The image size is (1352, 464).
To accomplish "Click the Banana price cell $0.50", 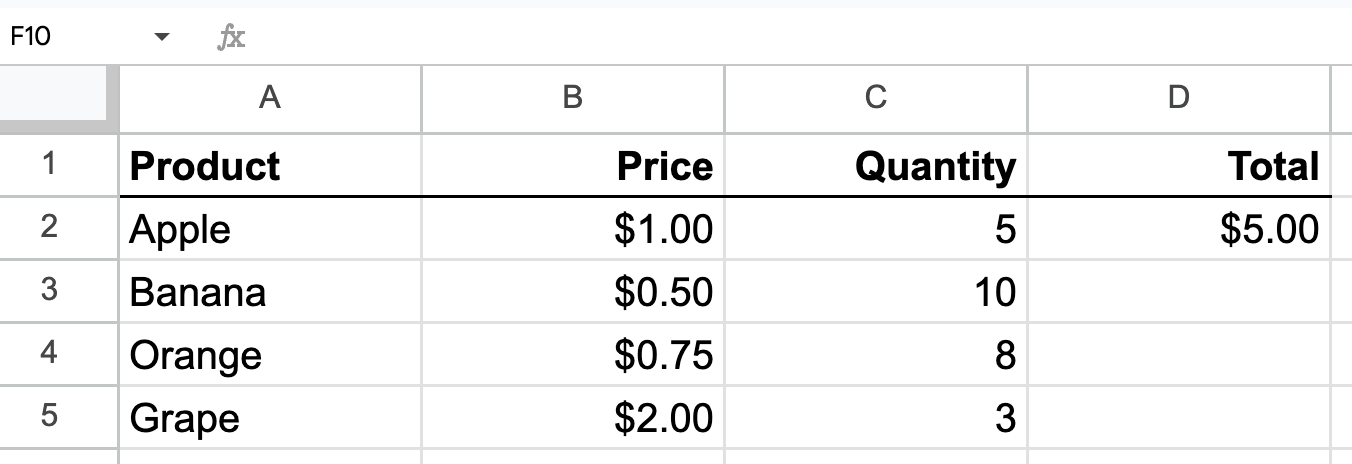I will pos(573,291).
